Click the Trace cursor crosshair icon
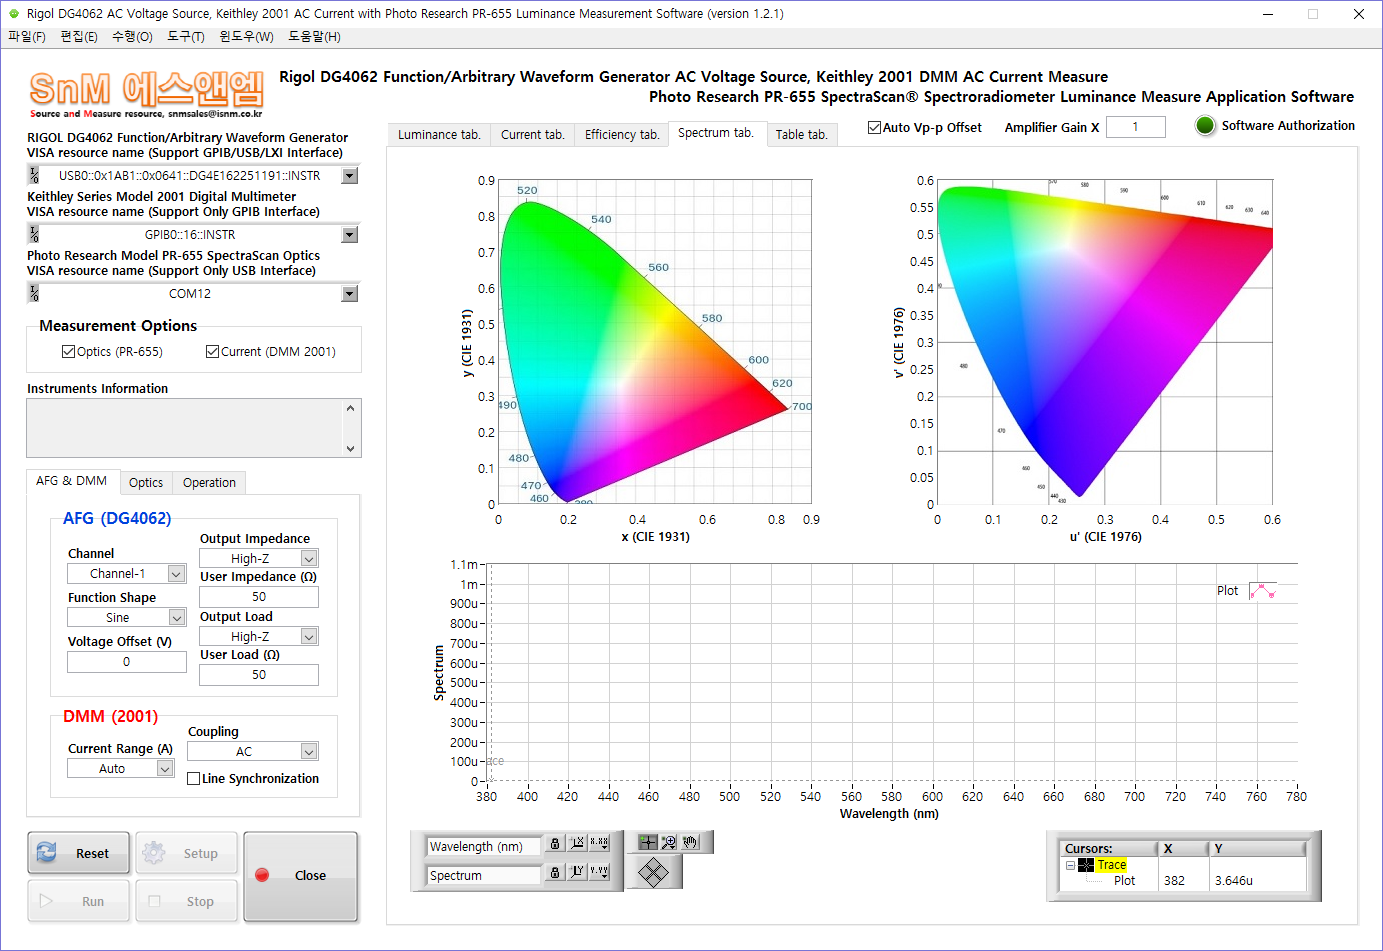1383x951 pixels. coord(1086,865)
